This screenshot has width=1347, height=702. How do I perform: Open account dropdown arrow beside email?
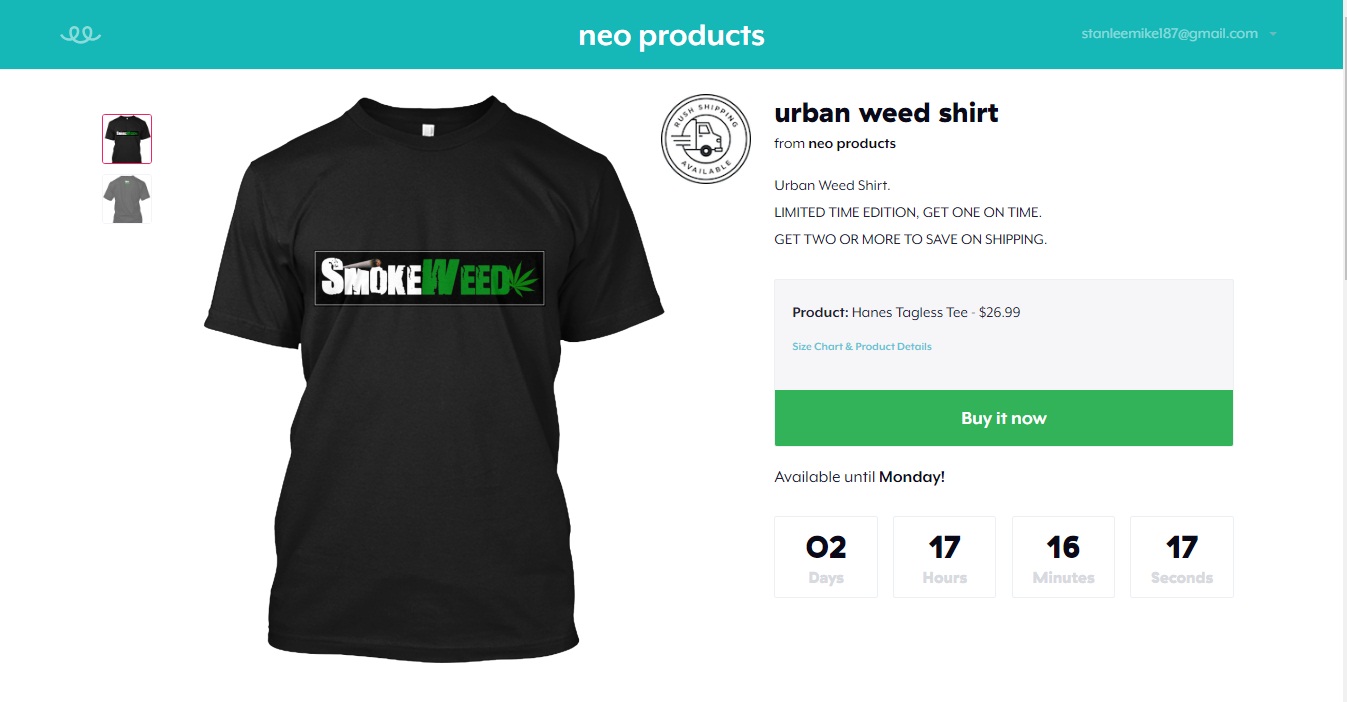pyautogui.click(x=1273, y=34)
